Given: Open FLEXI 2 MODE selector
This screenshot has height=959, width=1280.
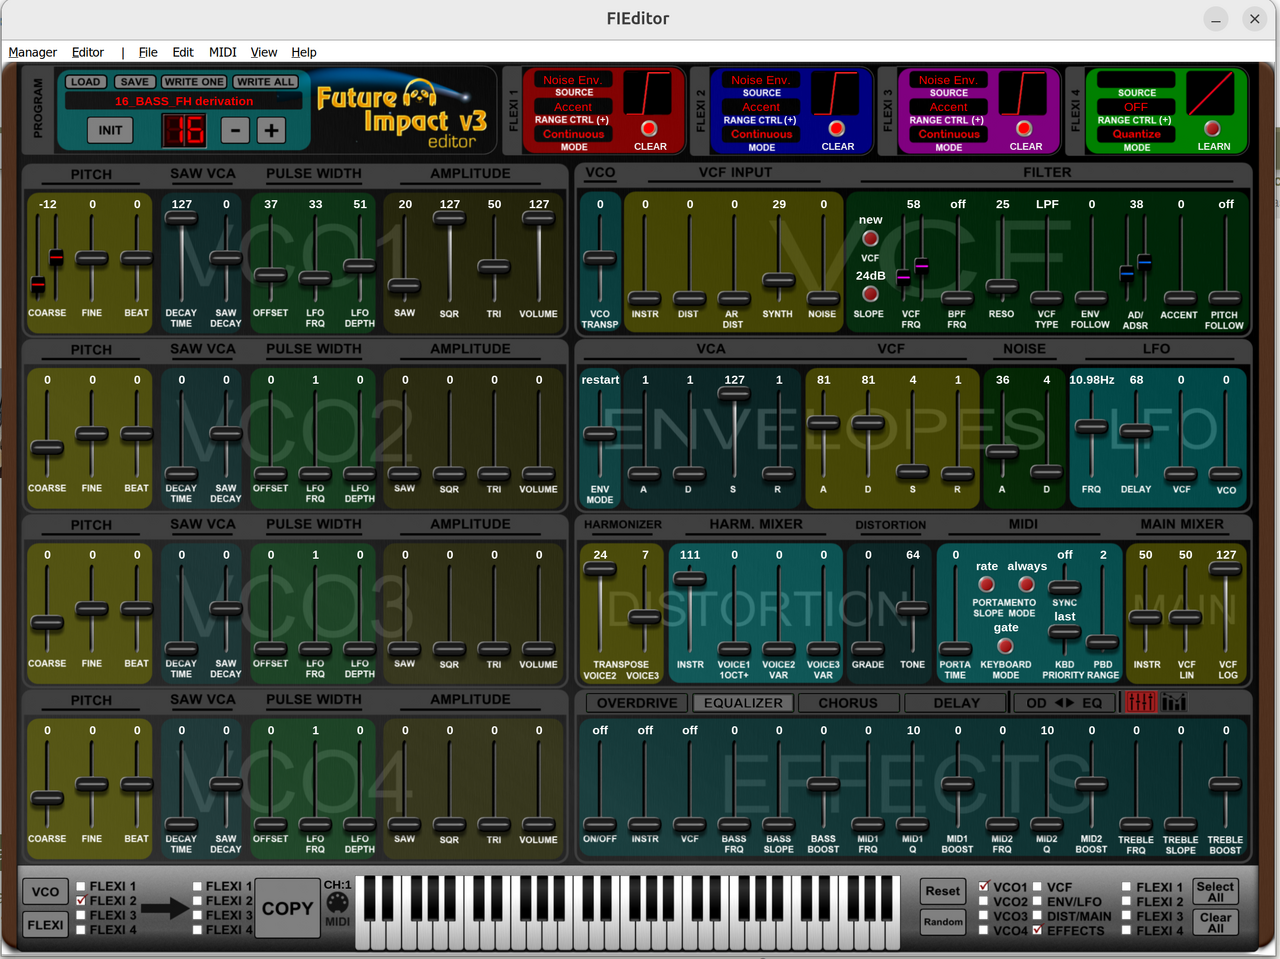Looking at the screenshot, I should (761, 134).
